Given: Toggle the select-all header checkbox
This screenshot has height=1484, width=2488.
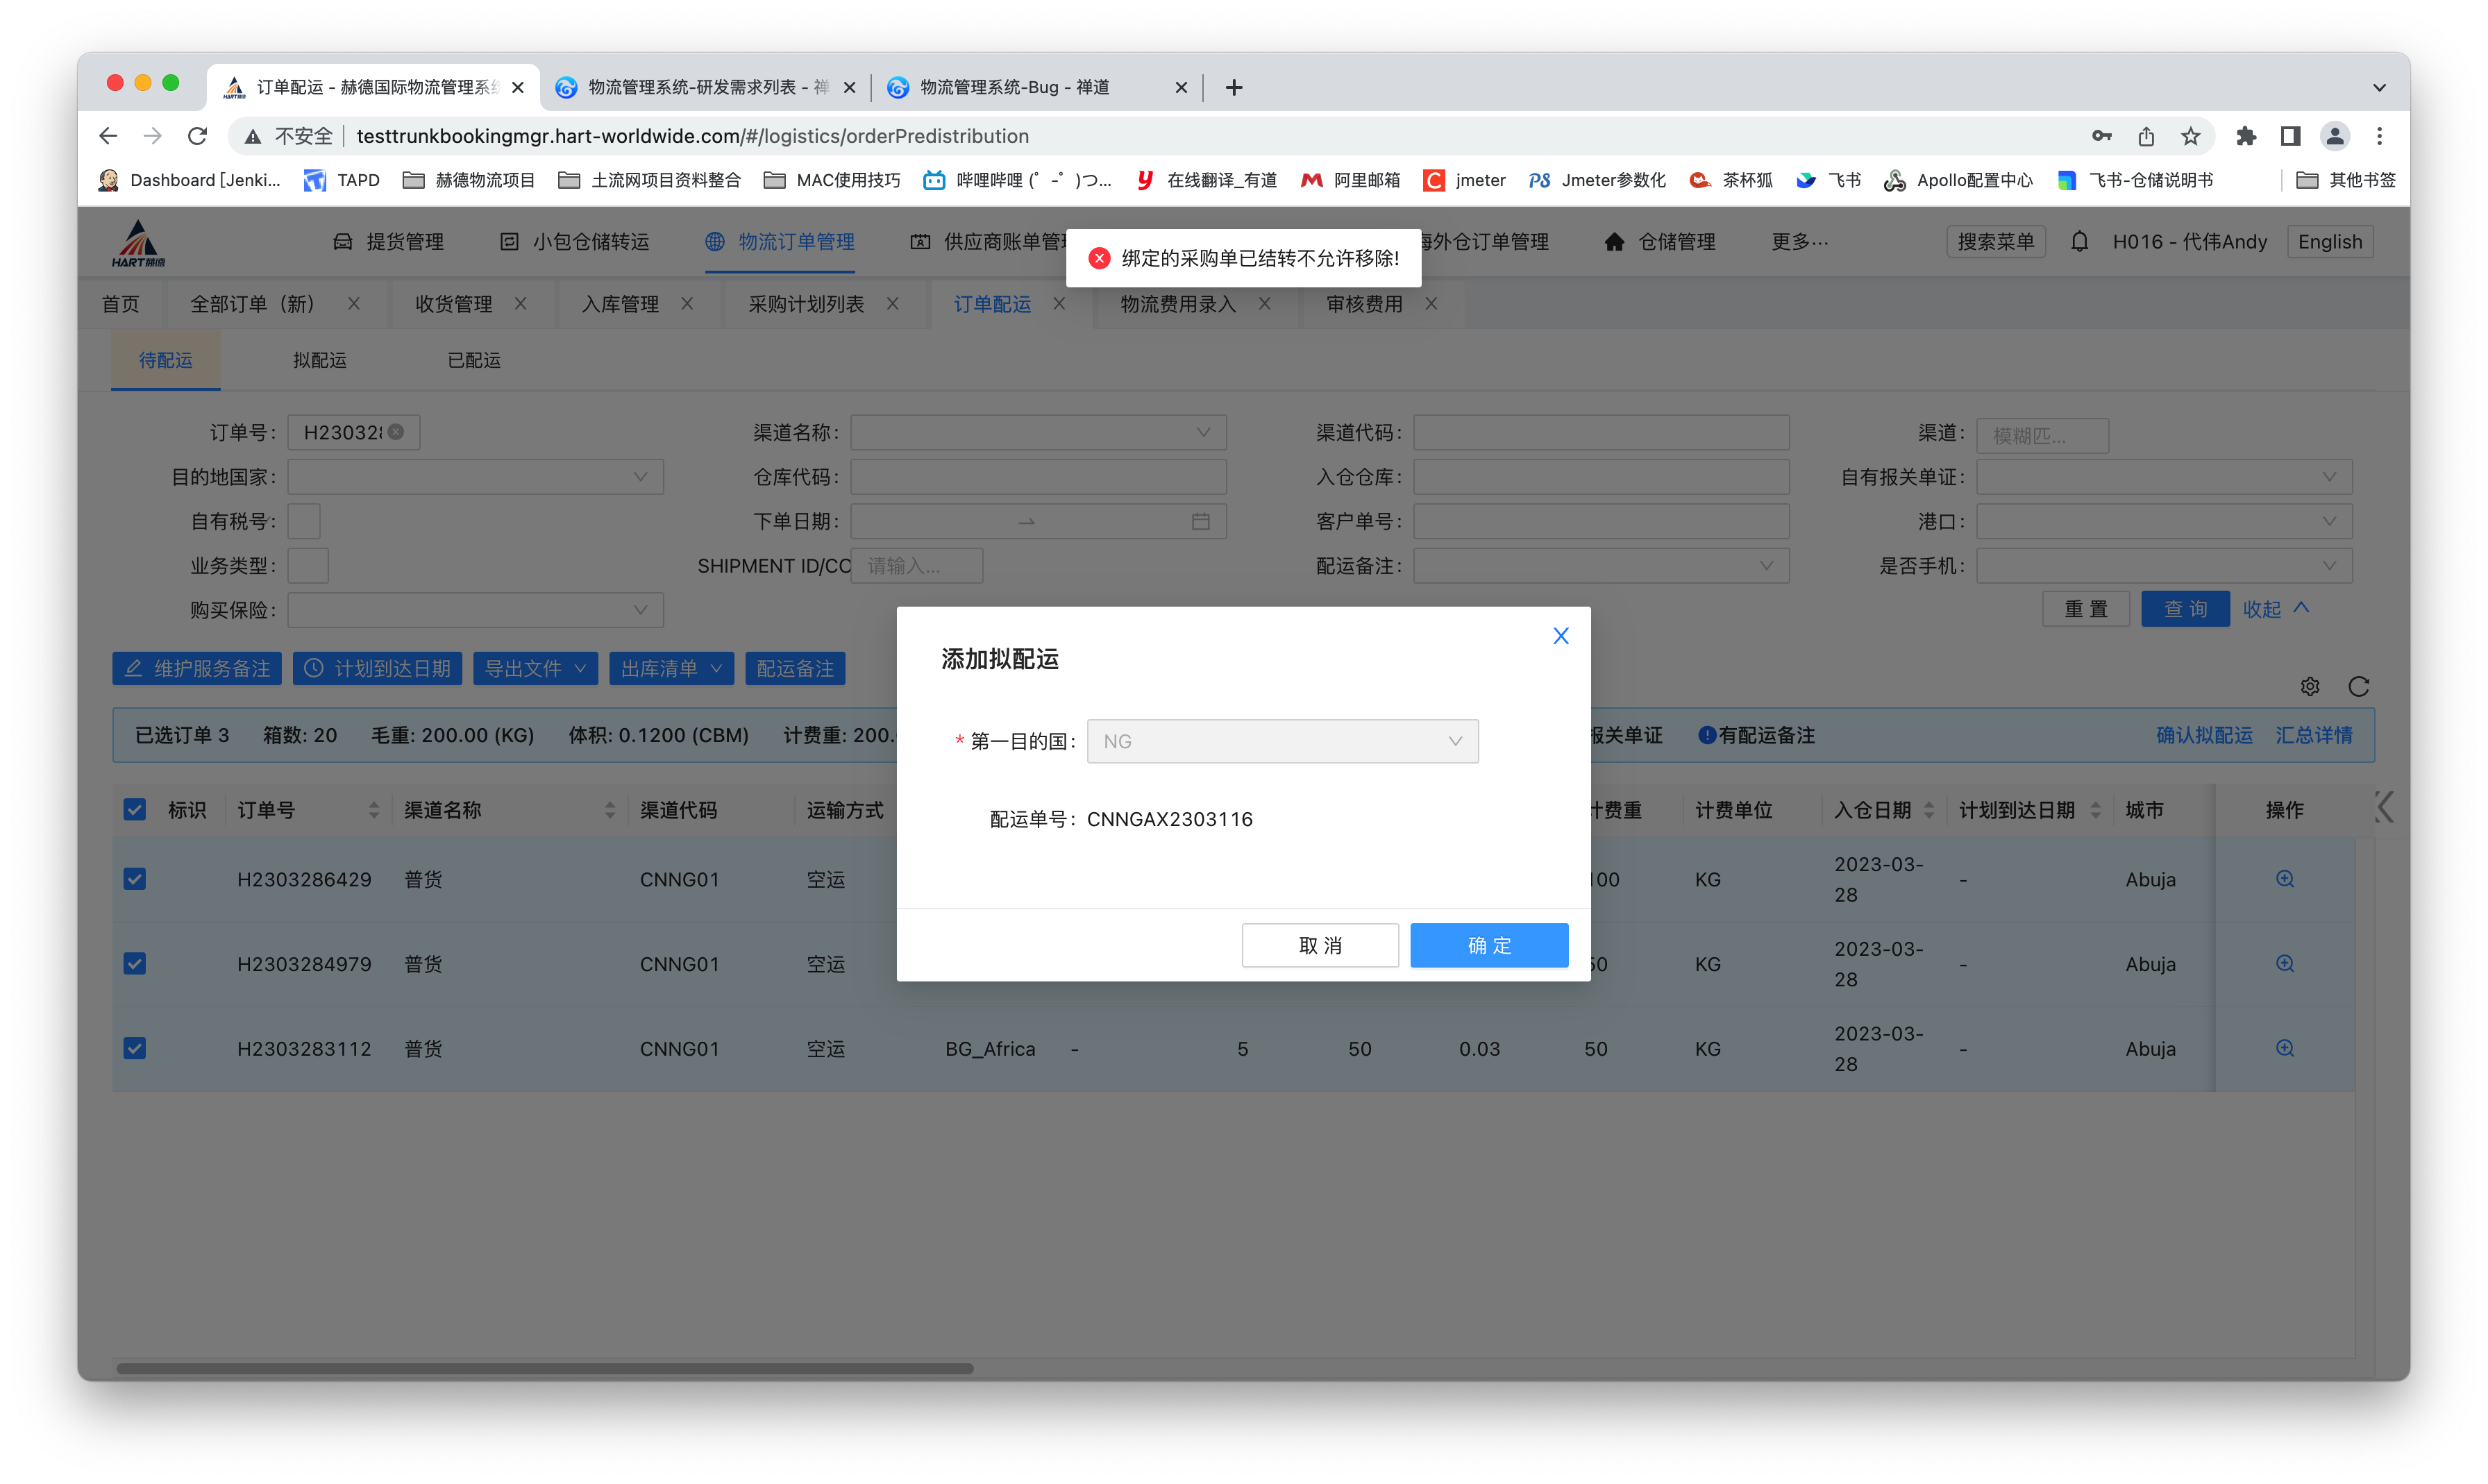Looking at the screenshot, I should pos(135,810).
